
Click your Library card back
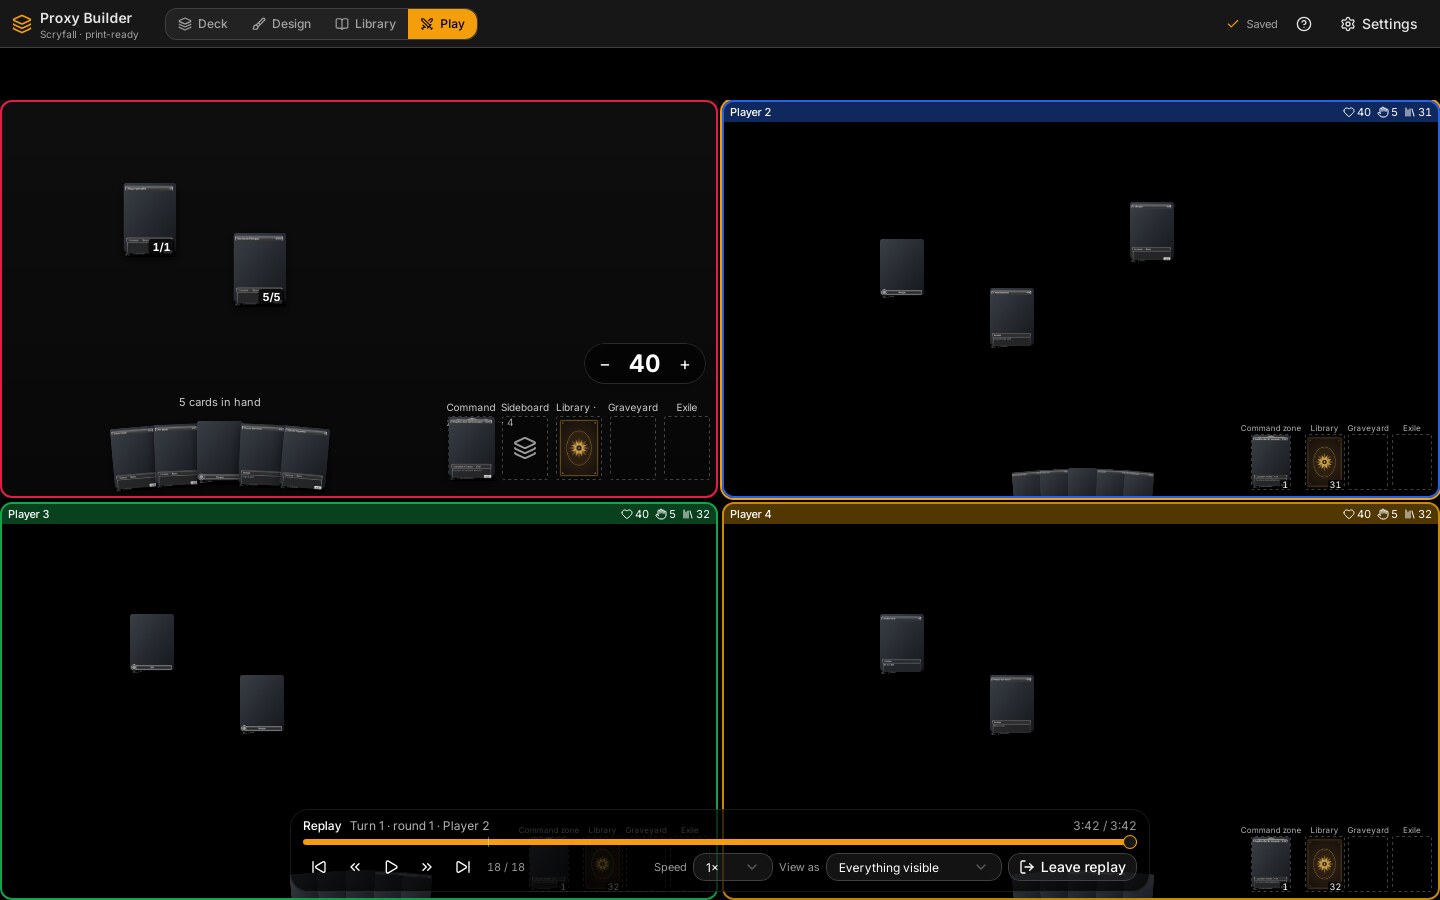coord(579,448)
